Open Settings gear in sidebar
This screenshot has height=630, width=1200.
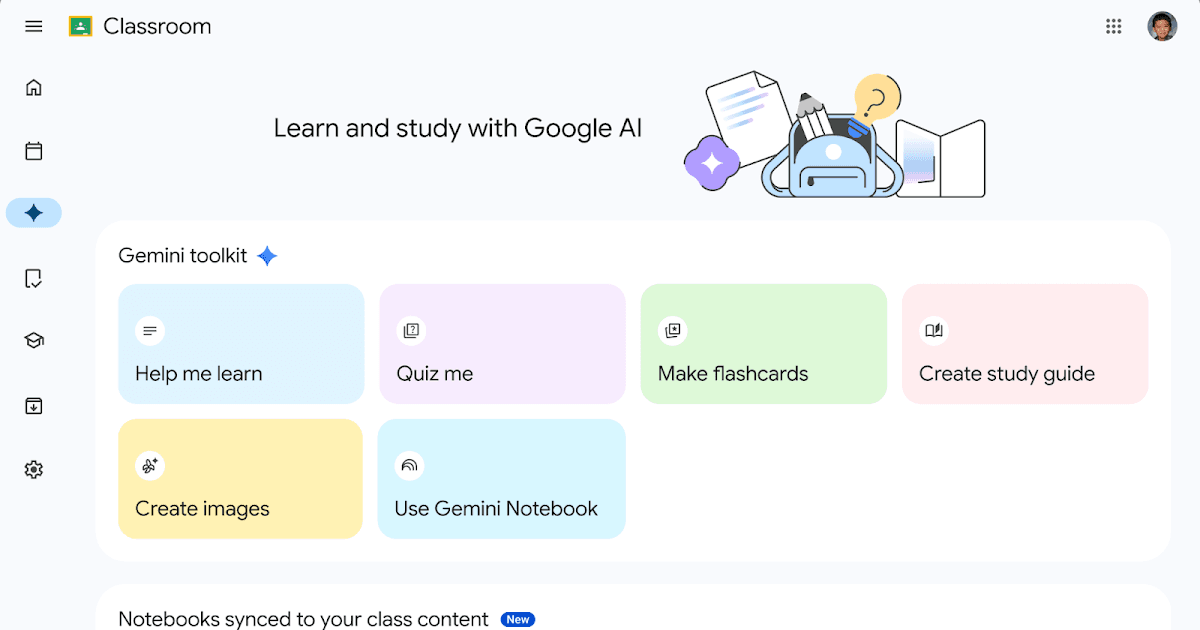pyautogui.click(x=34, y=469)
